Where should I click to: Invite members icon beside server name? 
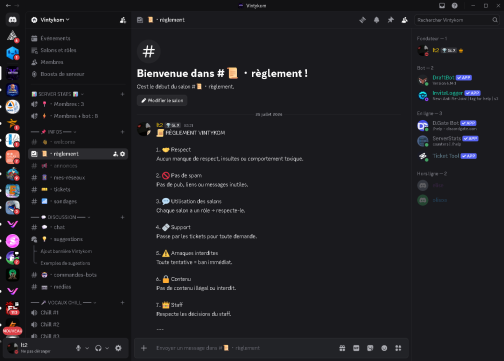(x=123, y=20)
